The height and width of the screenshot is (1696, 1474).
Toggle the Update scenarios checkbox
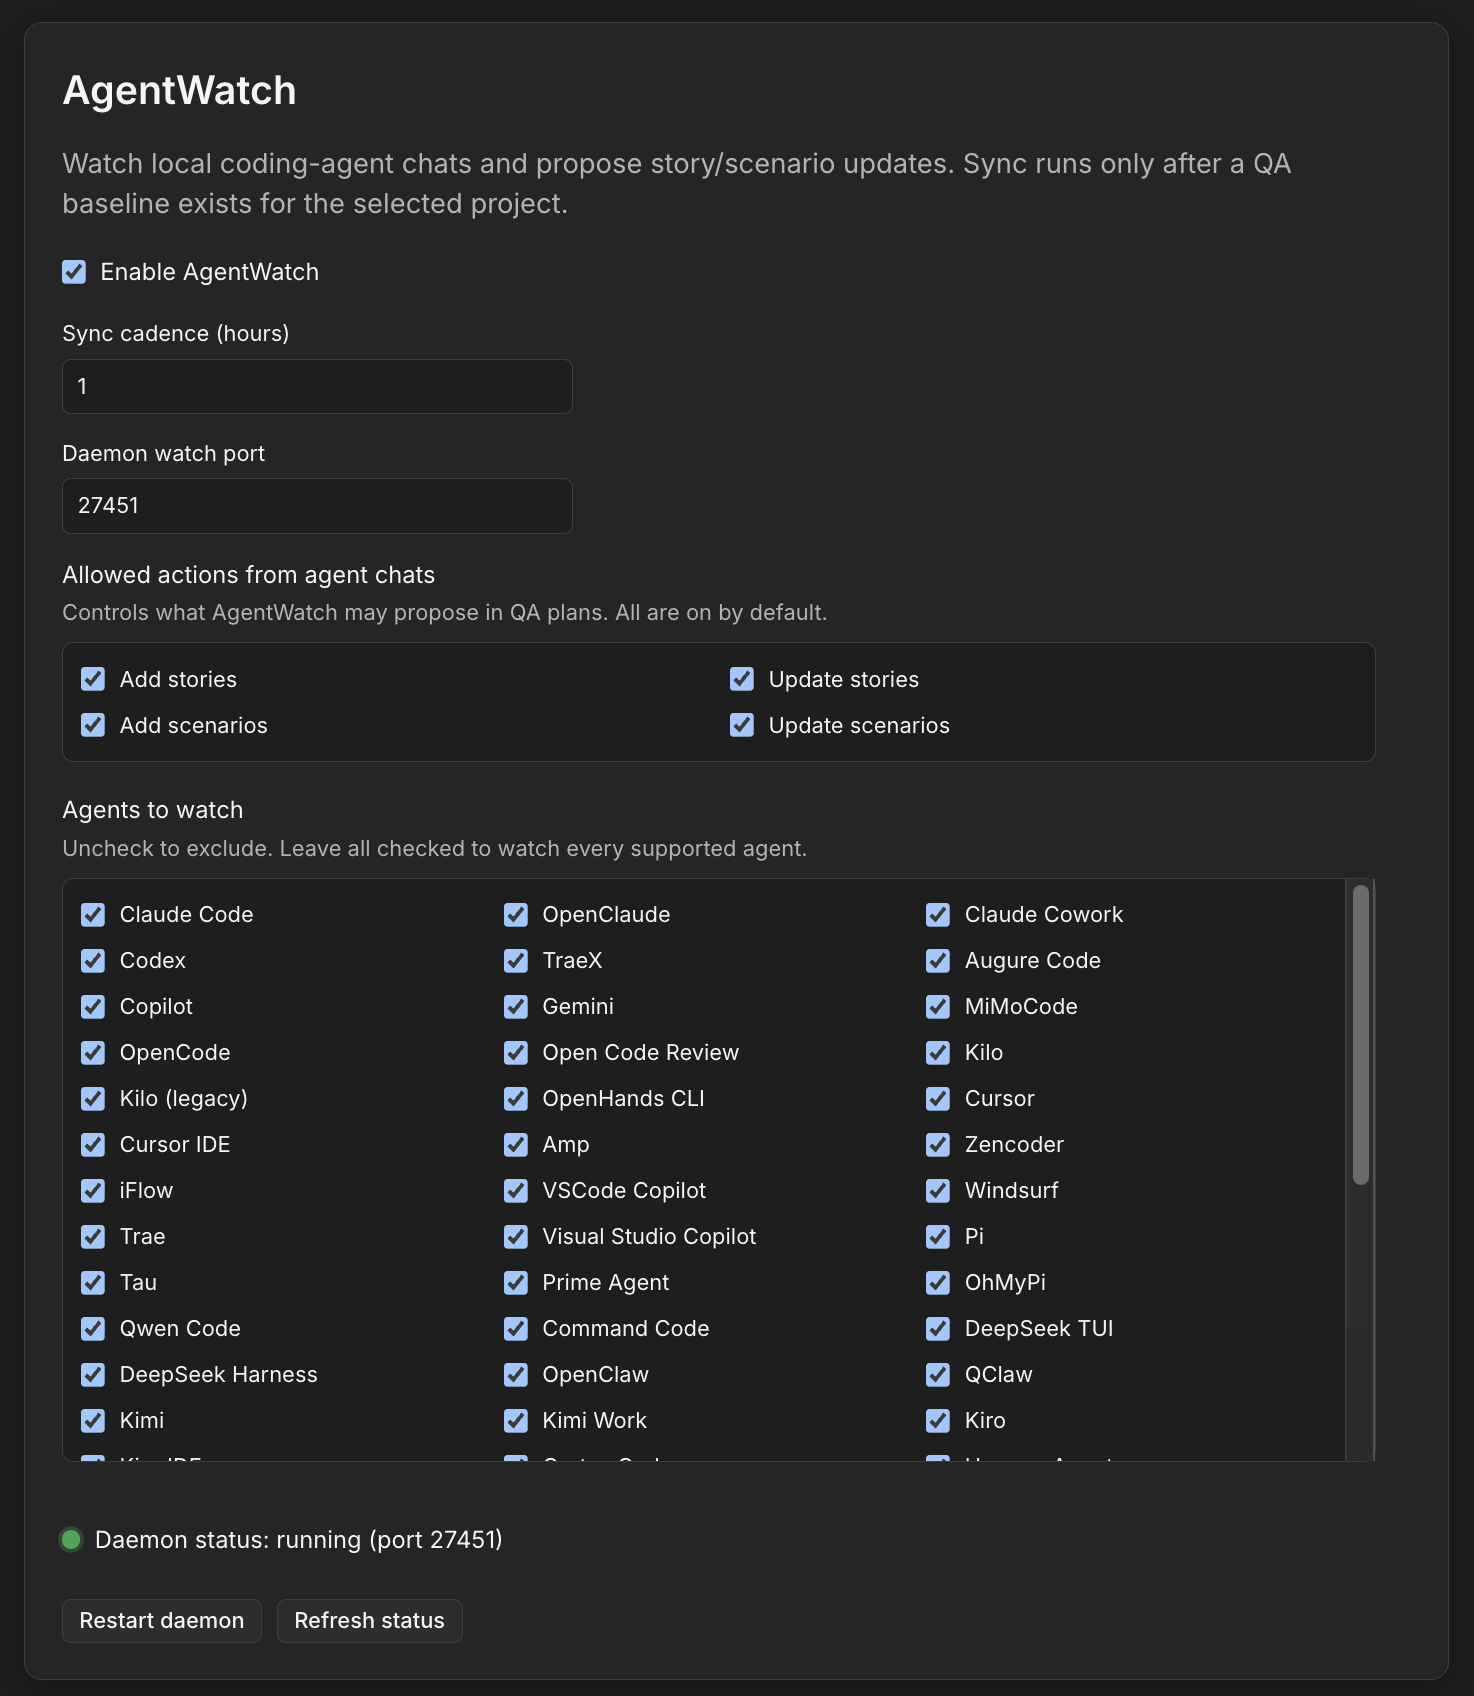742,725
